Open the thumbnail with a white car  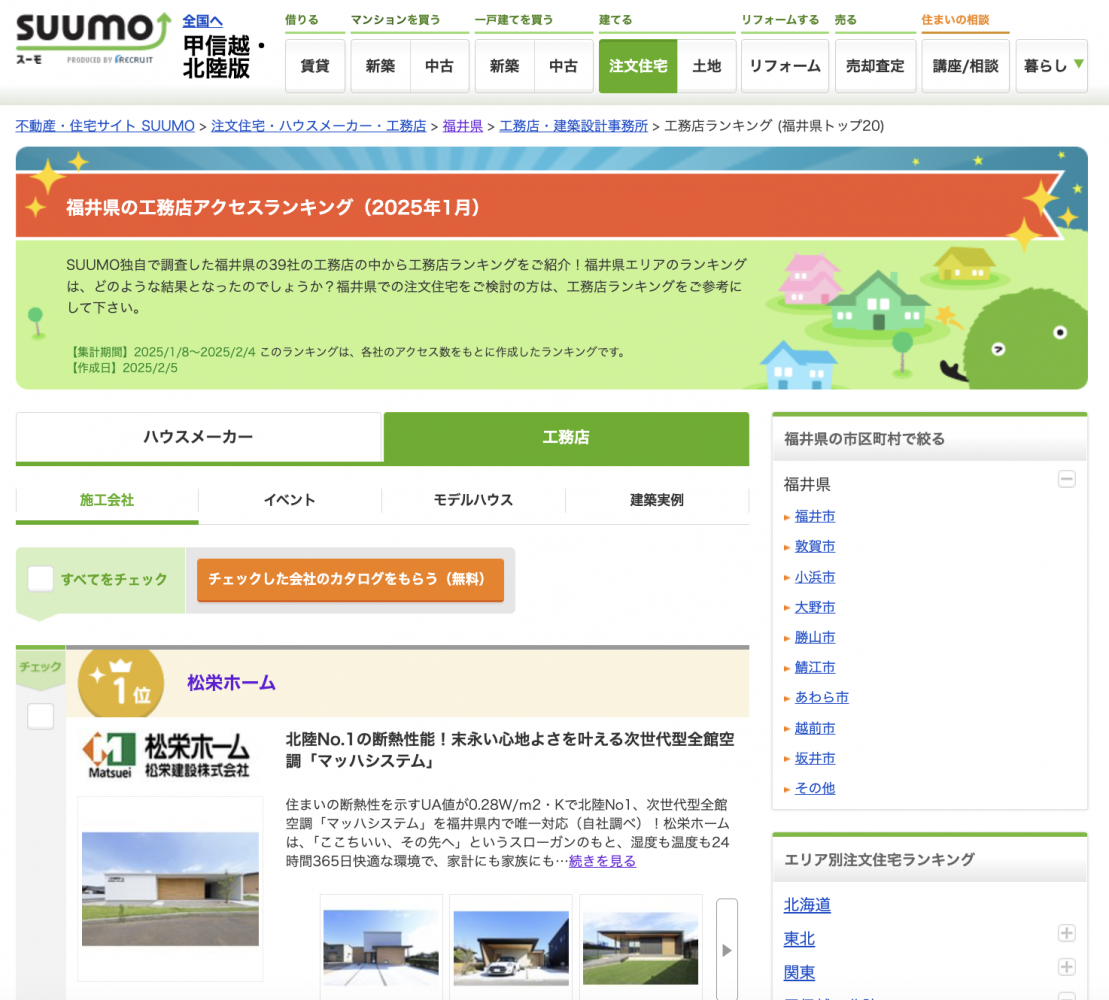coord(511,948)
